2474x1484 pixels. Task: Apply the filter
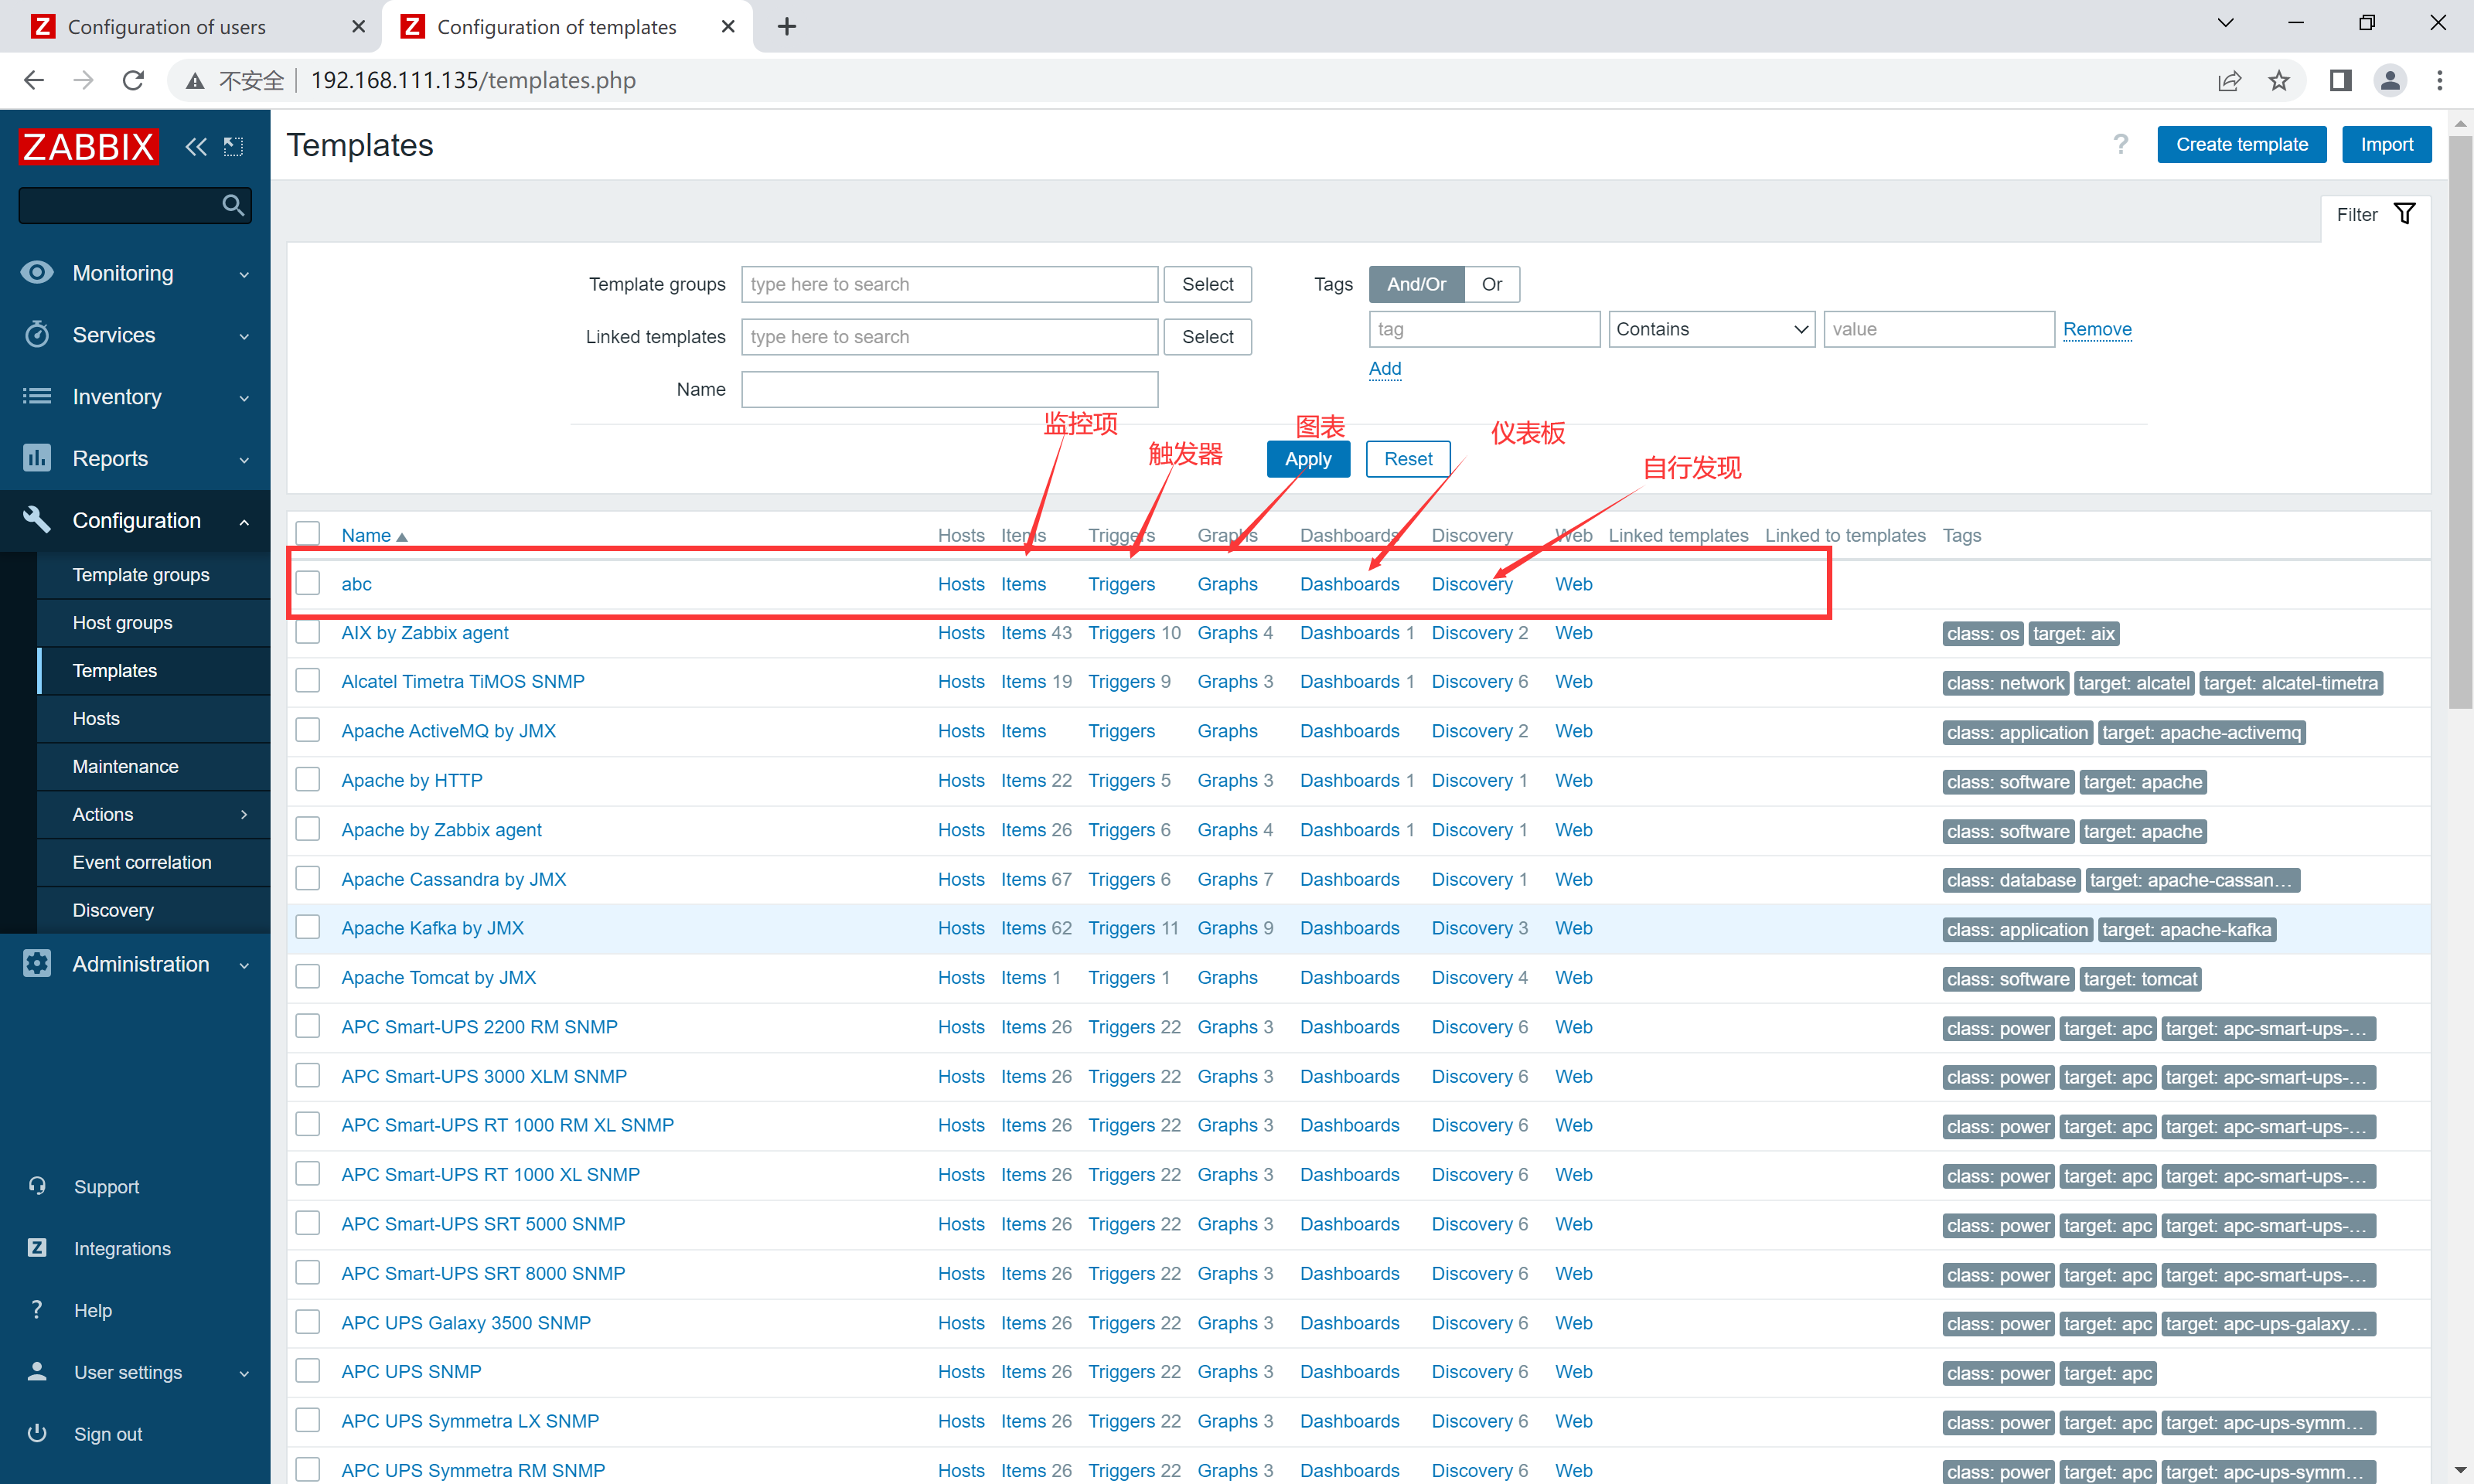1308,459
